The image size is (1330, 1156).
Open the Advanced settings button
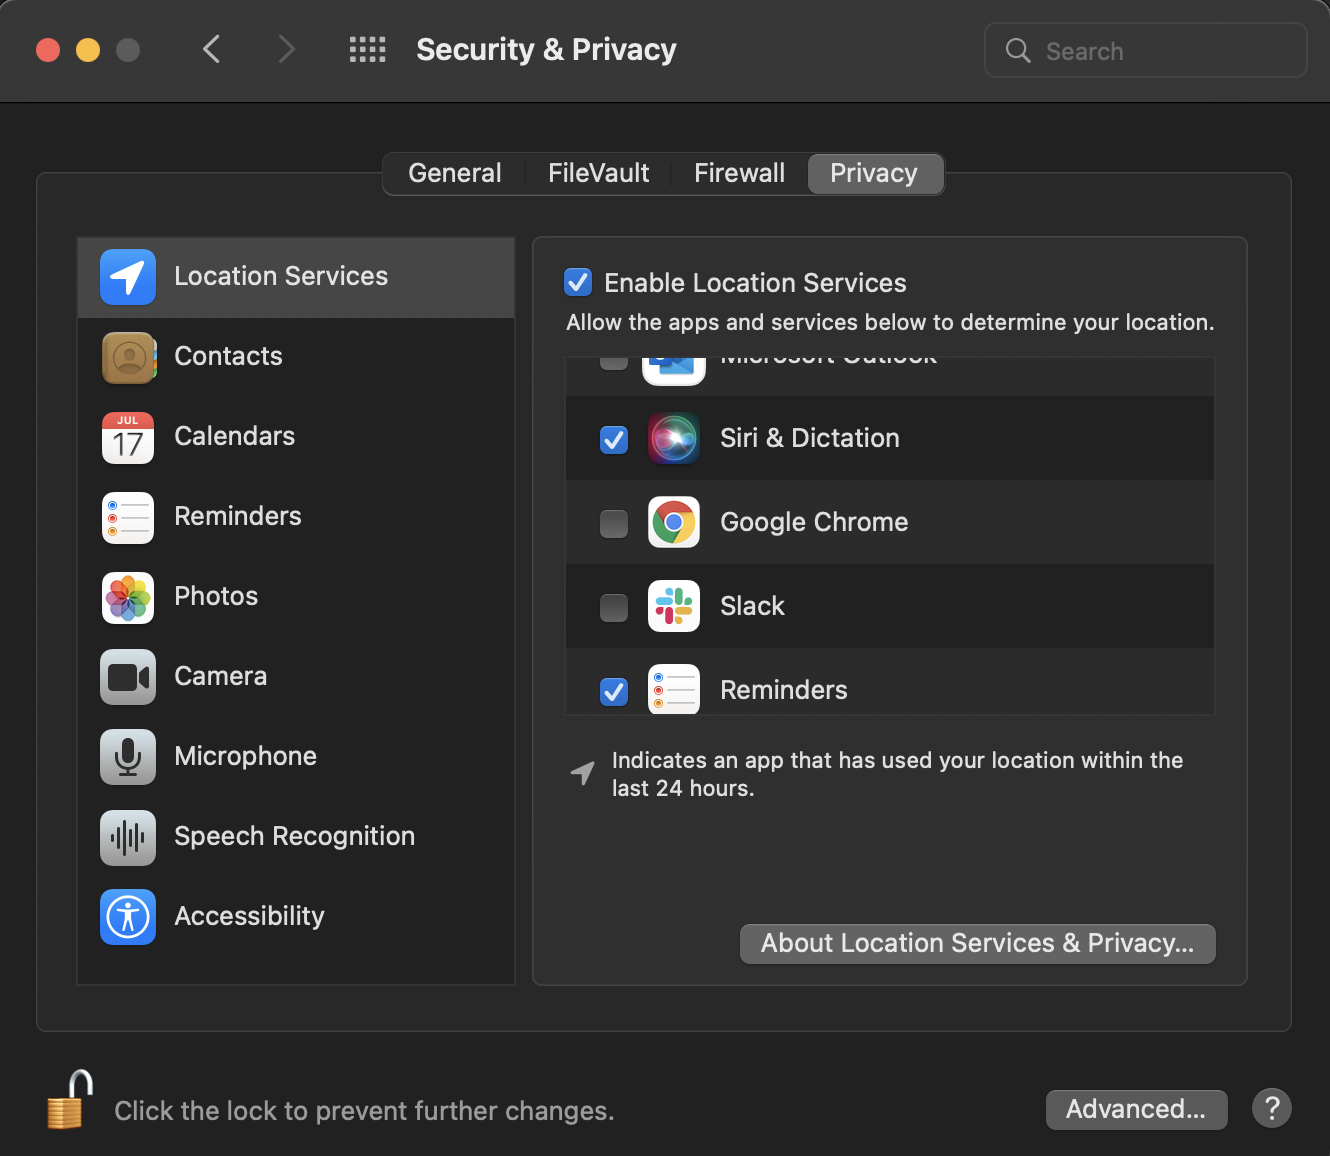click(1136, 1109)
